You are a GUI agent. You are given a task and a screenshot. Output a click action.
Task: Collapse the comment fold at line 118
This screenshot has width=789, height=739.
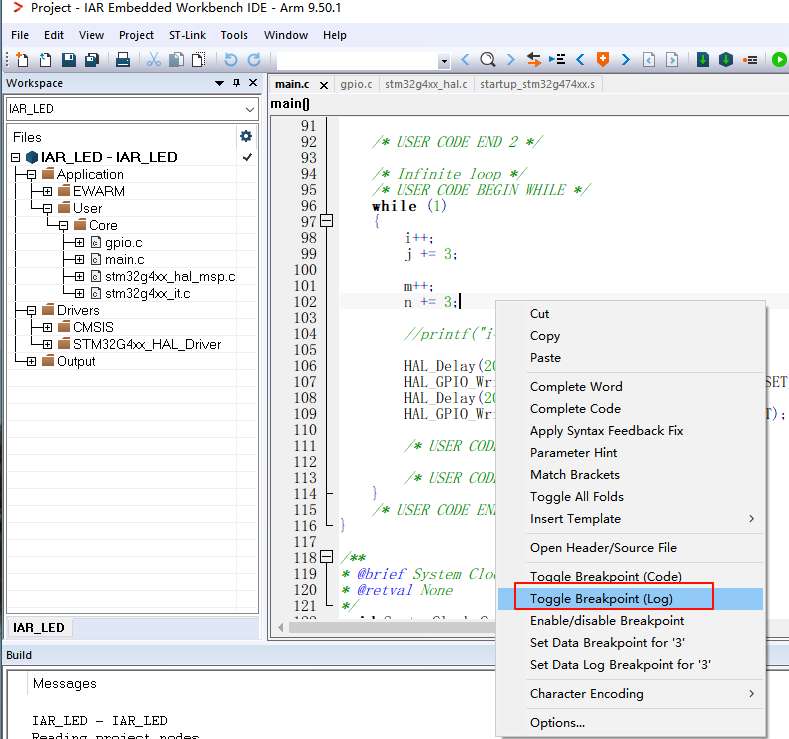tap(327, 556)
